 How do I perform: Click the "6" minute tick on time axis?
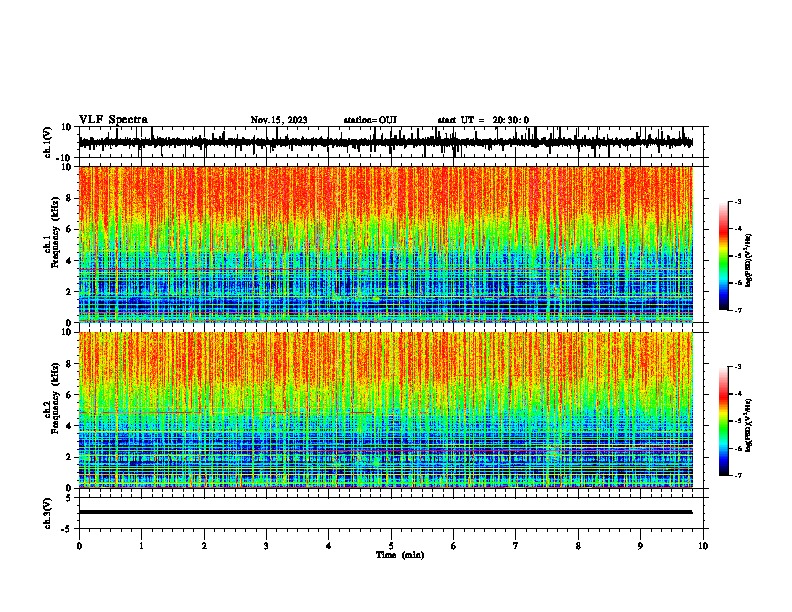pos(454,546)
